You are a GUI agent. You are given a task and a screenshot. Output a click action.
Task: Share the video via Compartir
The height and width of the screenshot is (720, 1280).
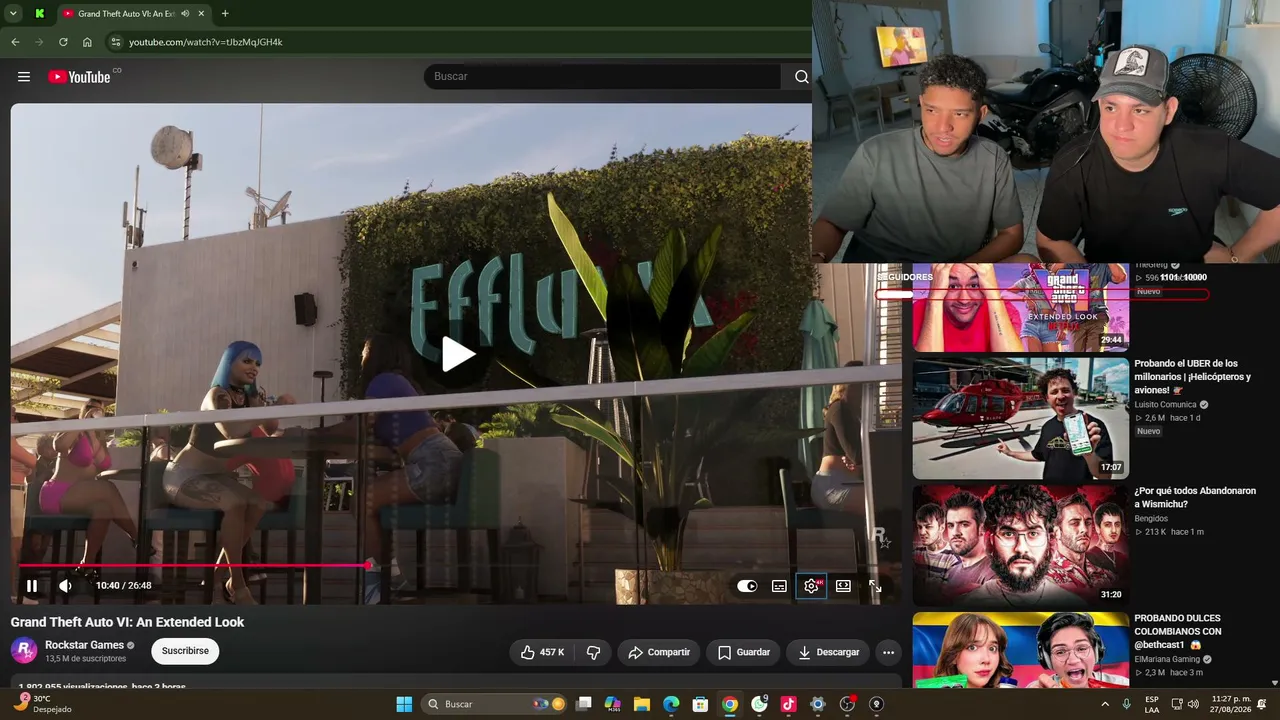point(659,652)
